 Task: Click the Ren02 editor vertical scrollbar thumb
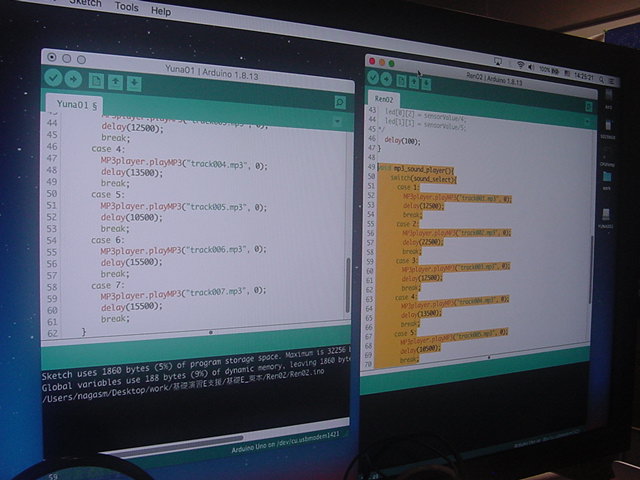point(590,269)
